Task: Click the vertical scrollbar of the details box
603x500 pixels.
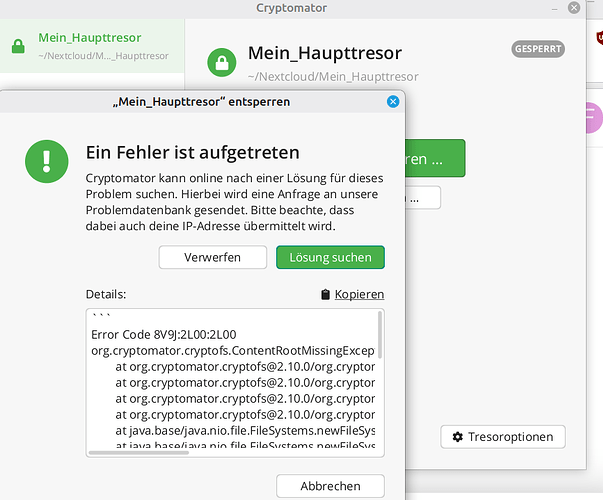Action: pos(380,335)
